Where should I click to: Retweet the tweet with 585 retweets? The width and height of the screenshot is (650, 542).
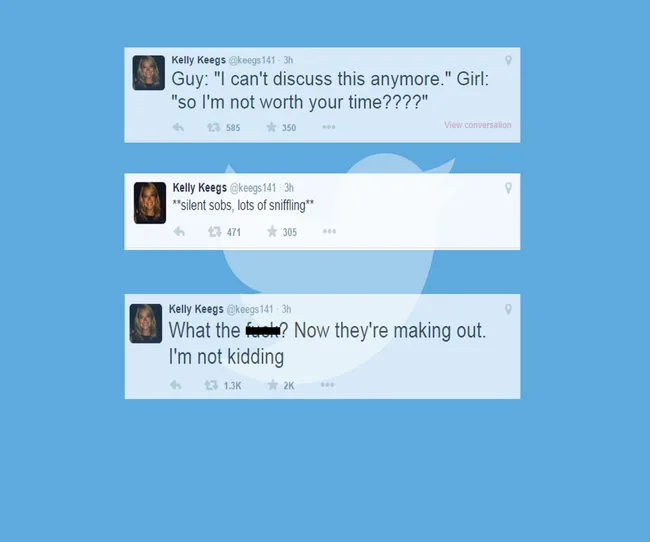(x=213, y=127)
